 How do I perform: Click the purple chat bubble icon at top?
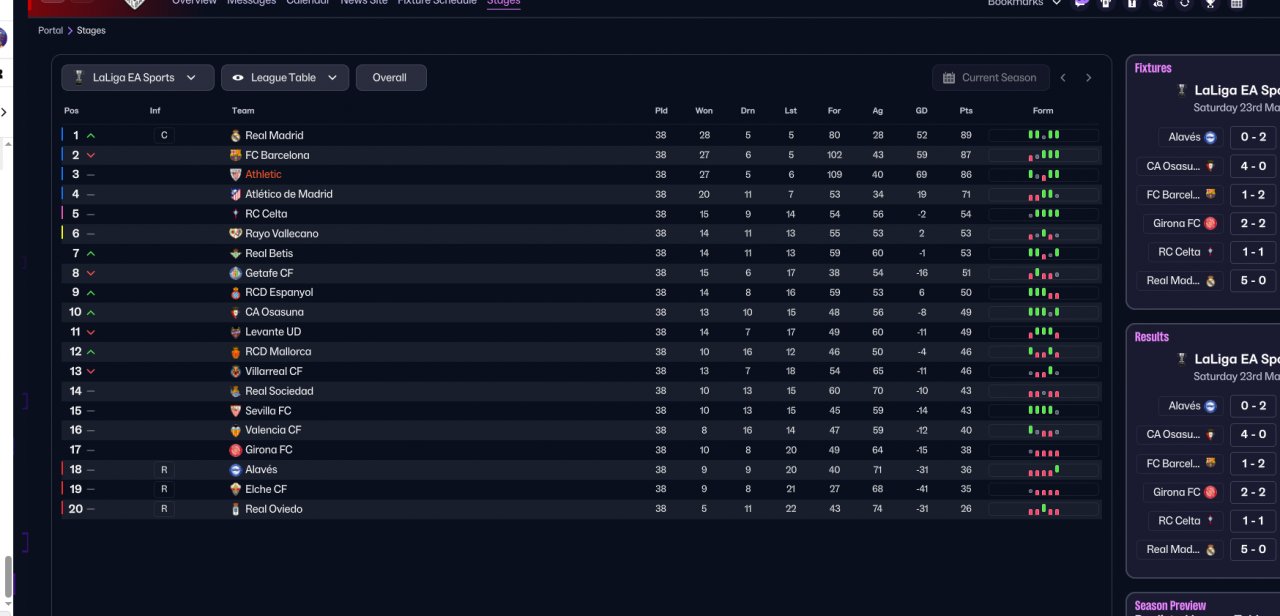[x=1081, y=4]
